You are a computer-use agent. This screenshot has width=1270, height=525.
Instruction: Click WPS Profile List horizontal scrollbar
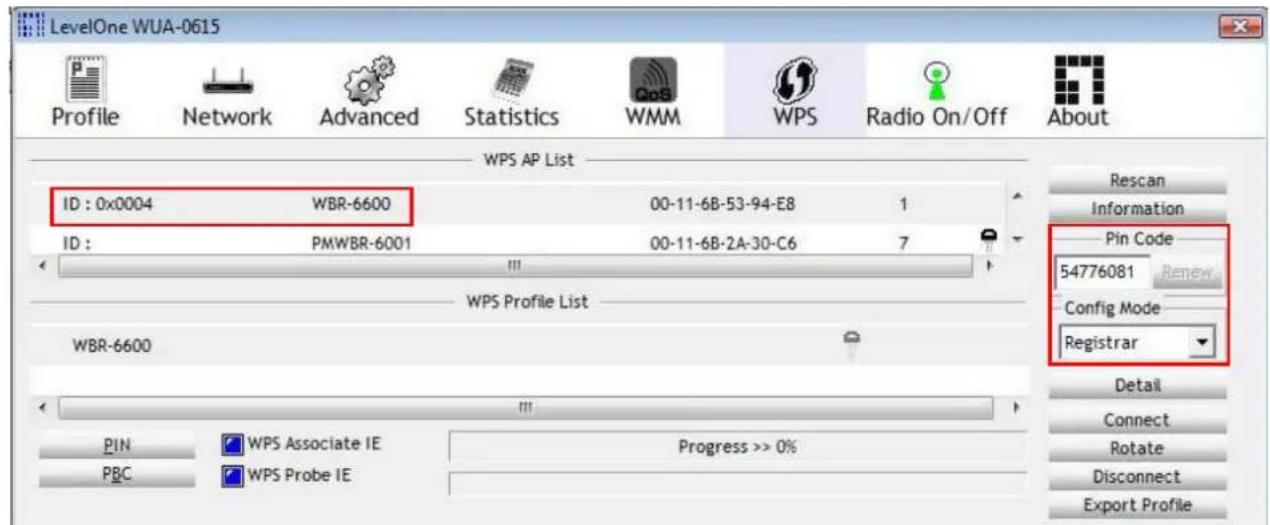pyautogui.click(x=526, y=408)
